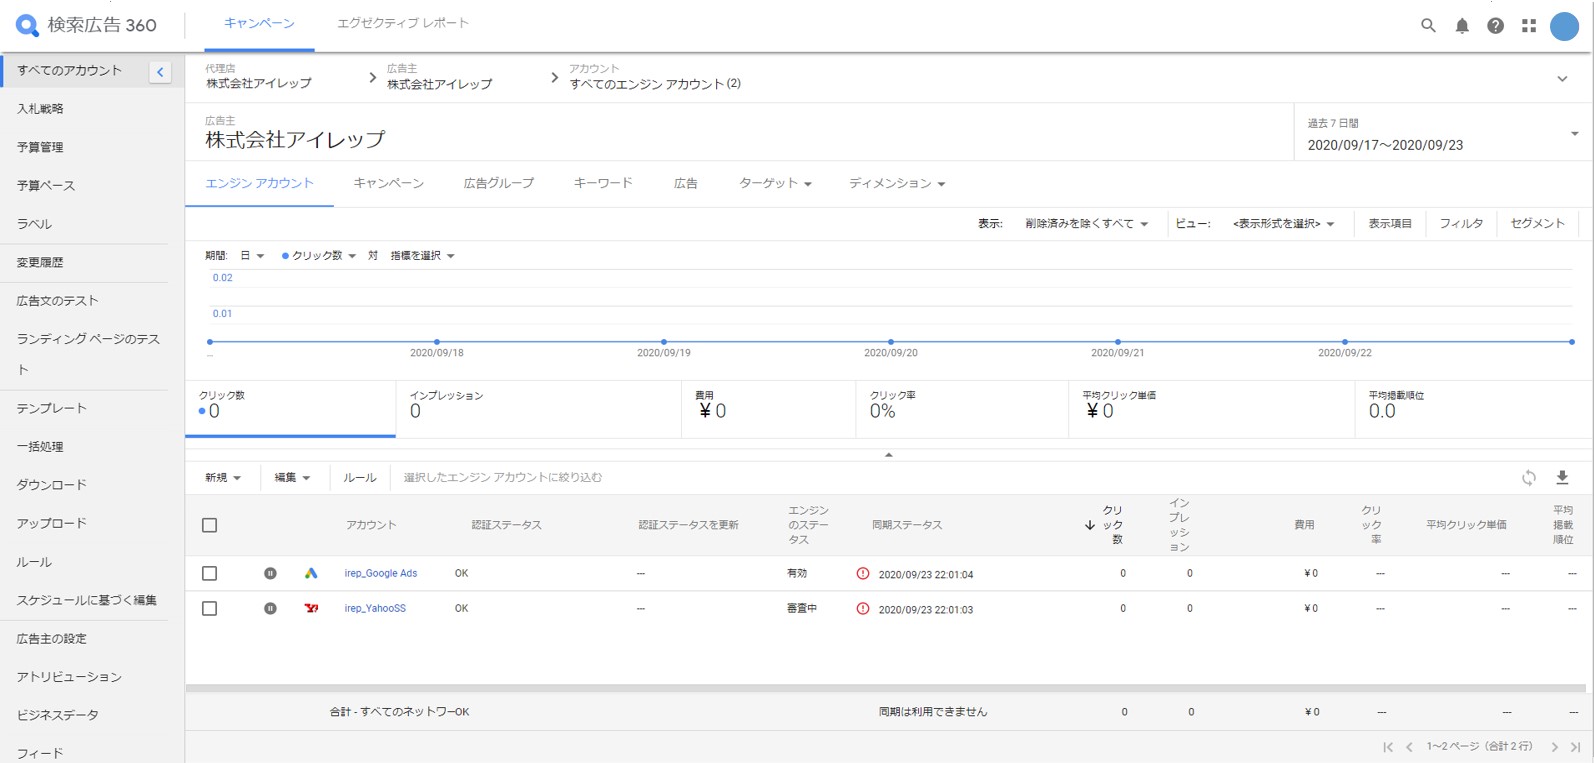Switch to the キーワード tab
Viewport: 1594px width, 763px height.
[x=603, y=184]
